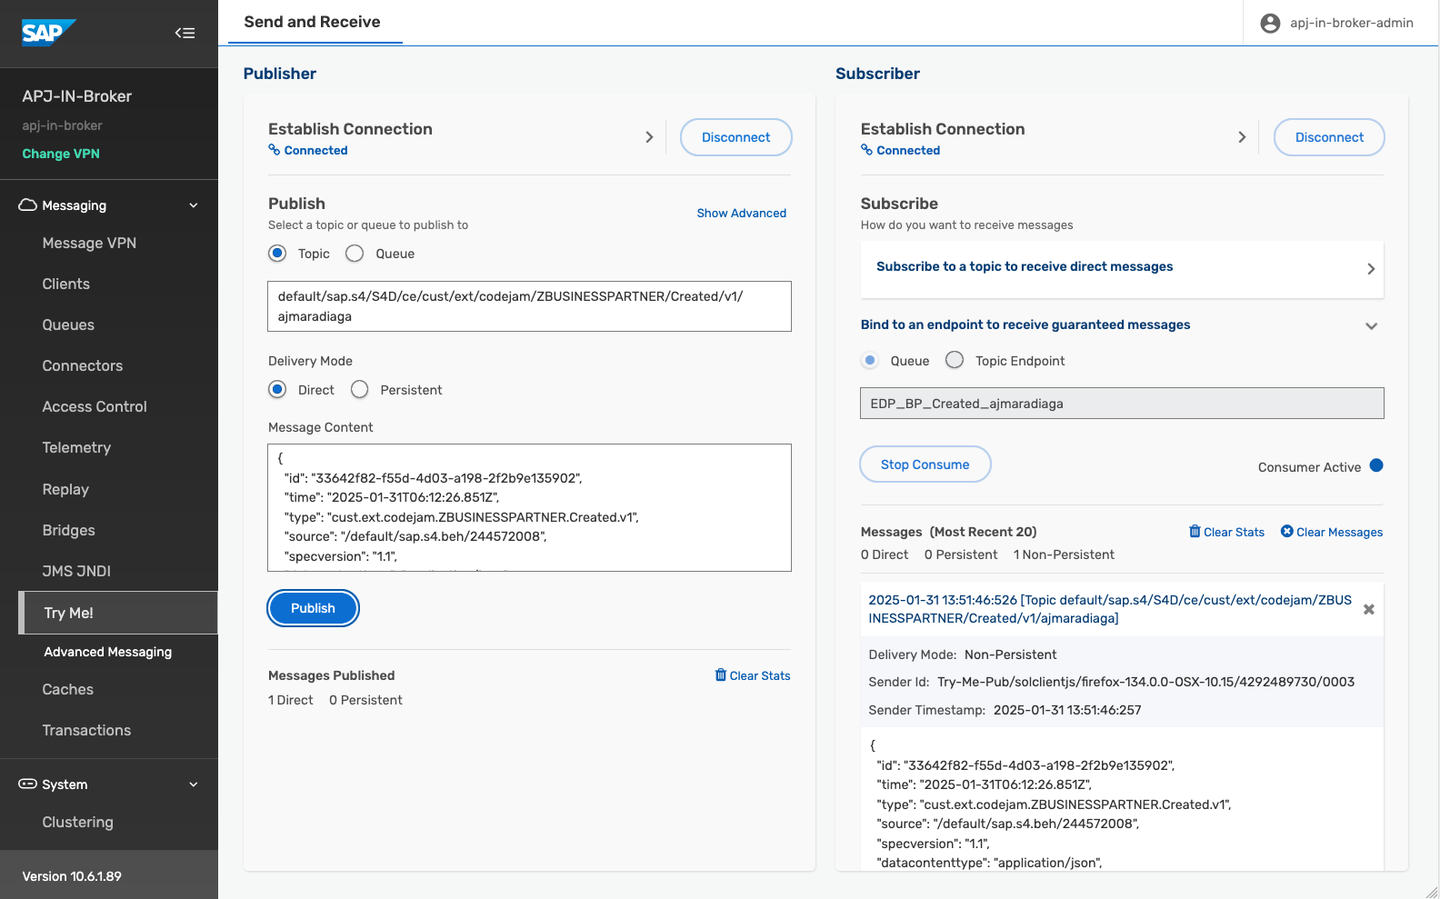Click Subscriber Connected link icon

coord(867,150)
